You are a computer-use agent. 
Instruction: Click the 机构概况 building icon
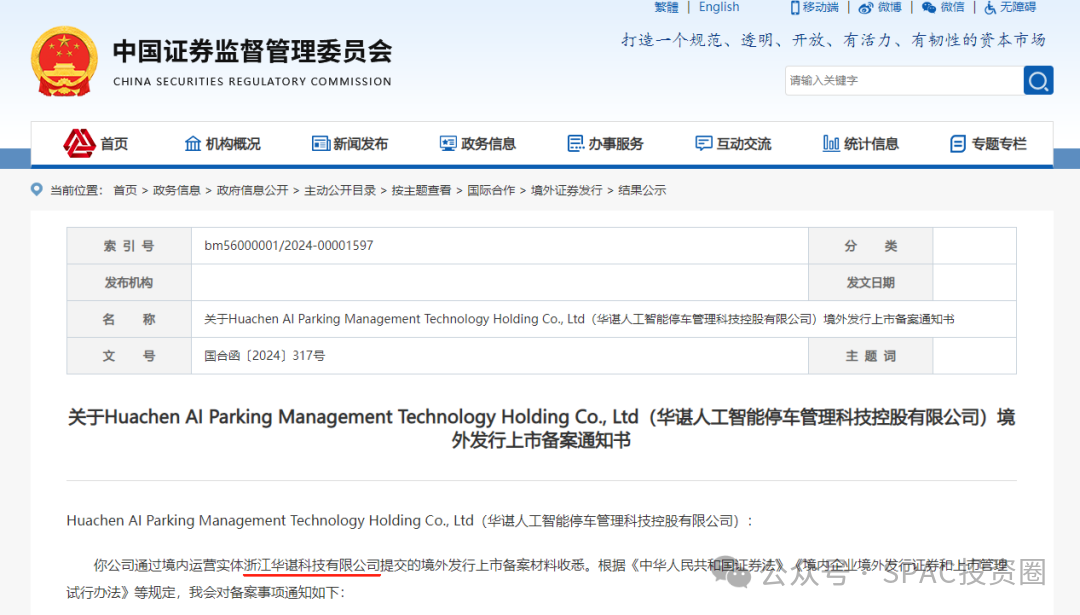[193, 143]
